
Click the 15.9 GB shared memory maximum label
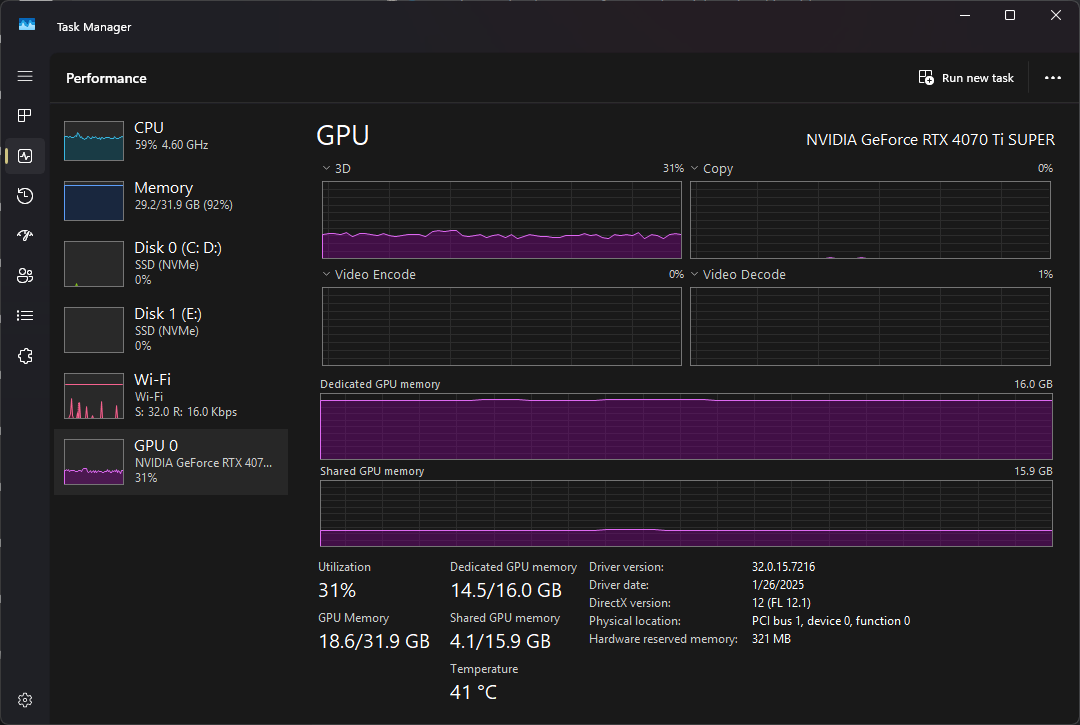coord(1033,471)
